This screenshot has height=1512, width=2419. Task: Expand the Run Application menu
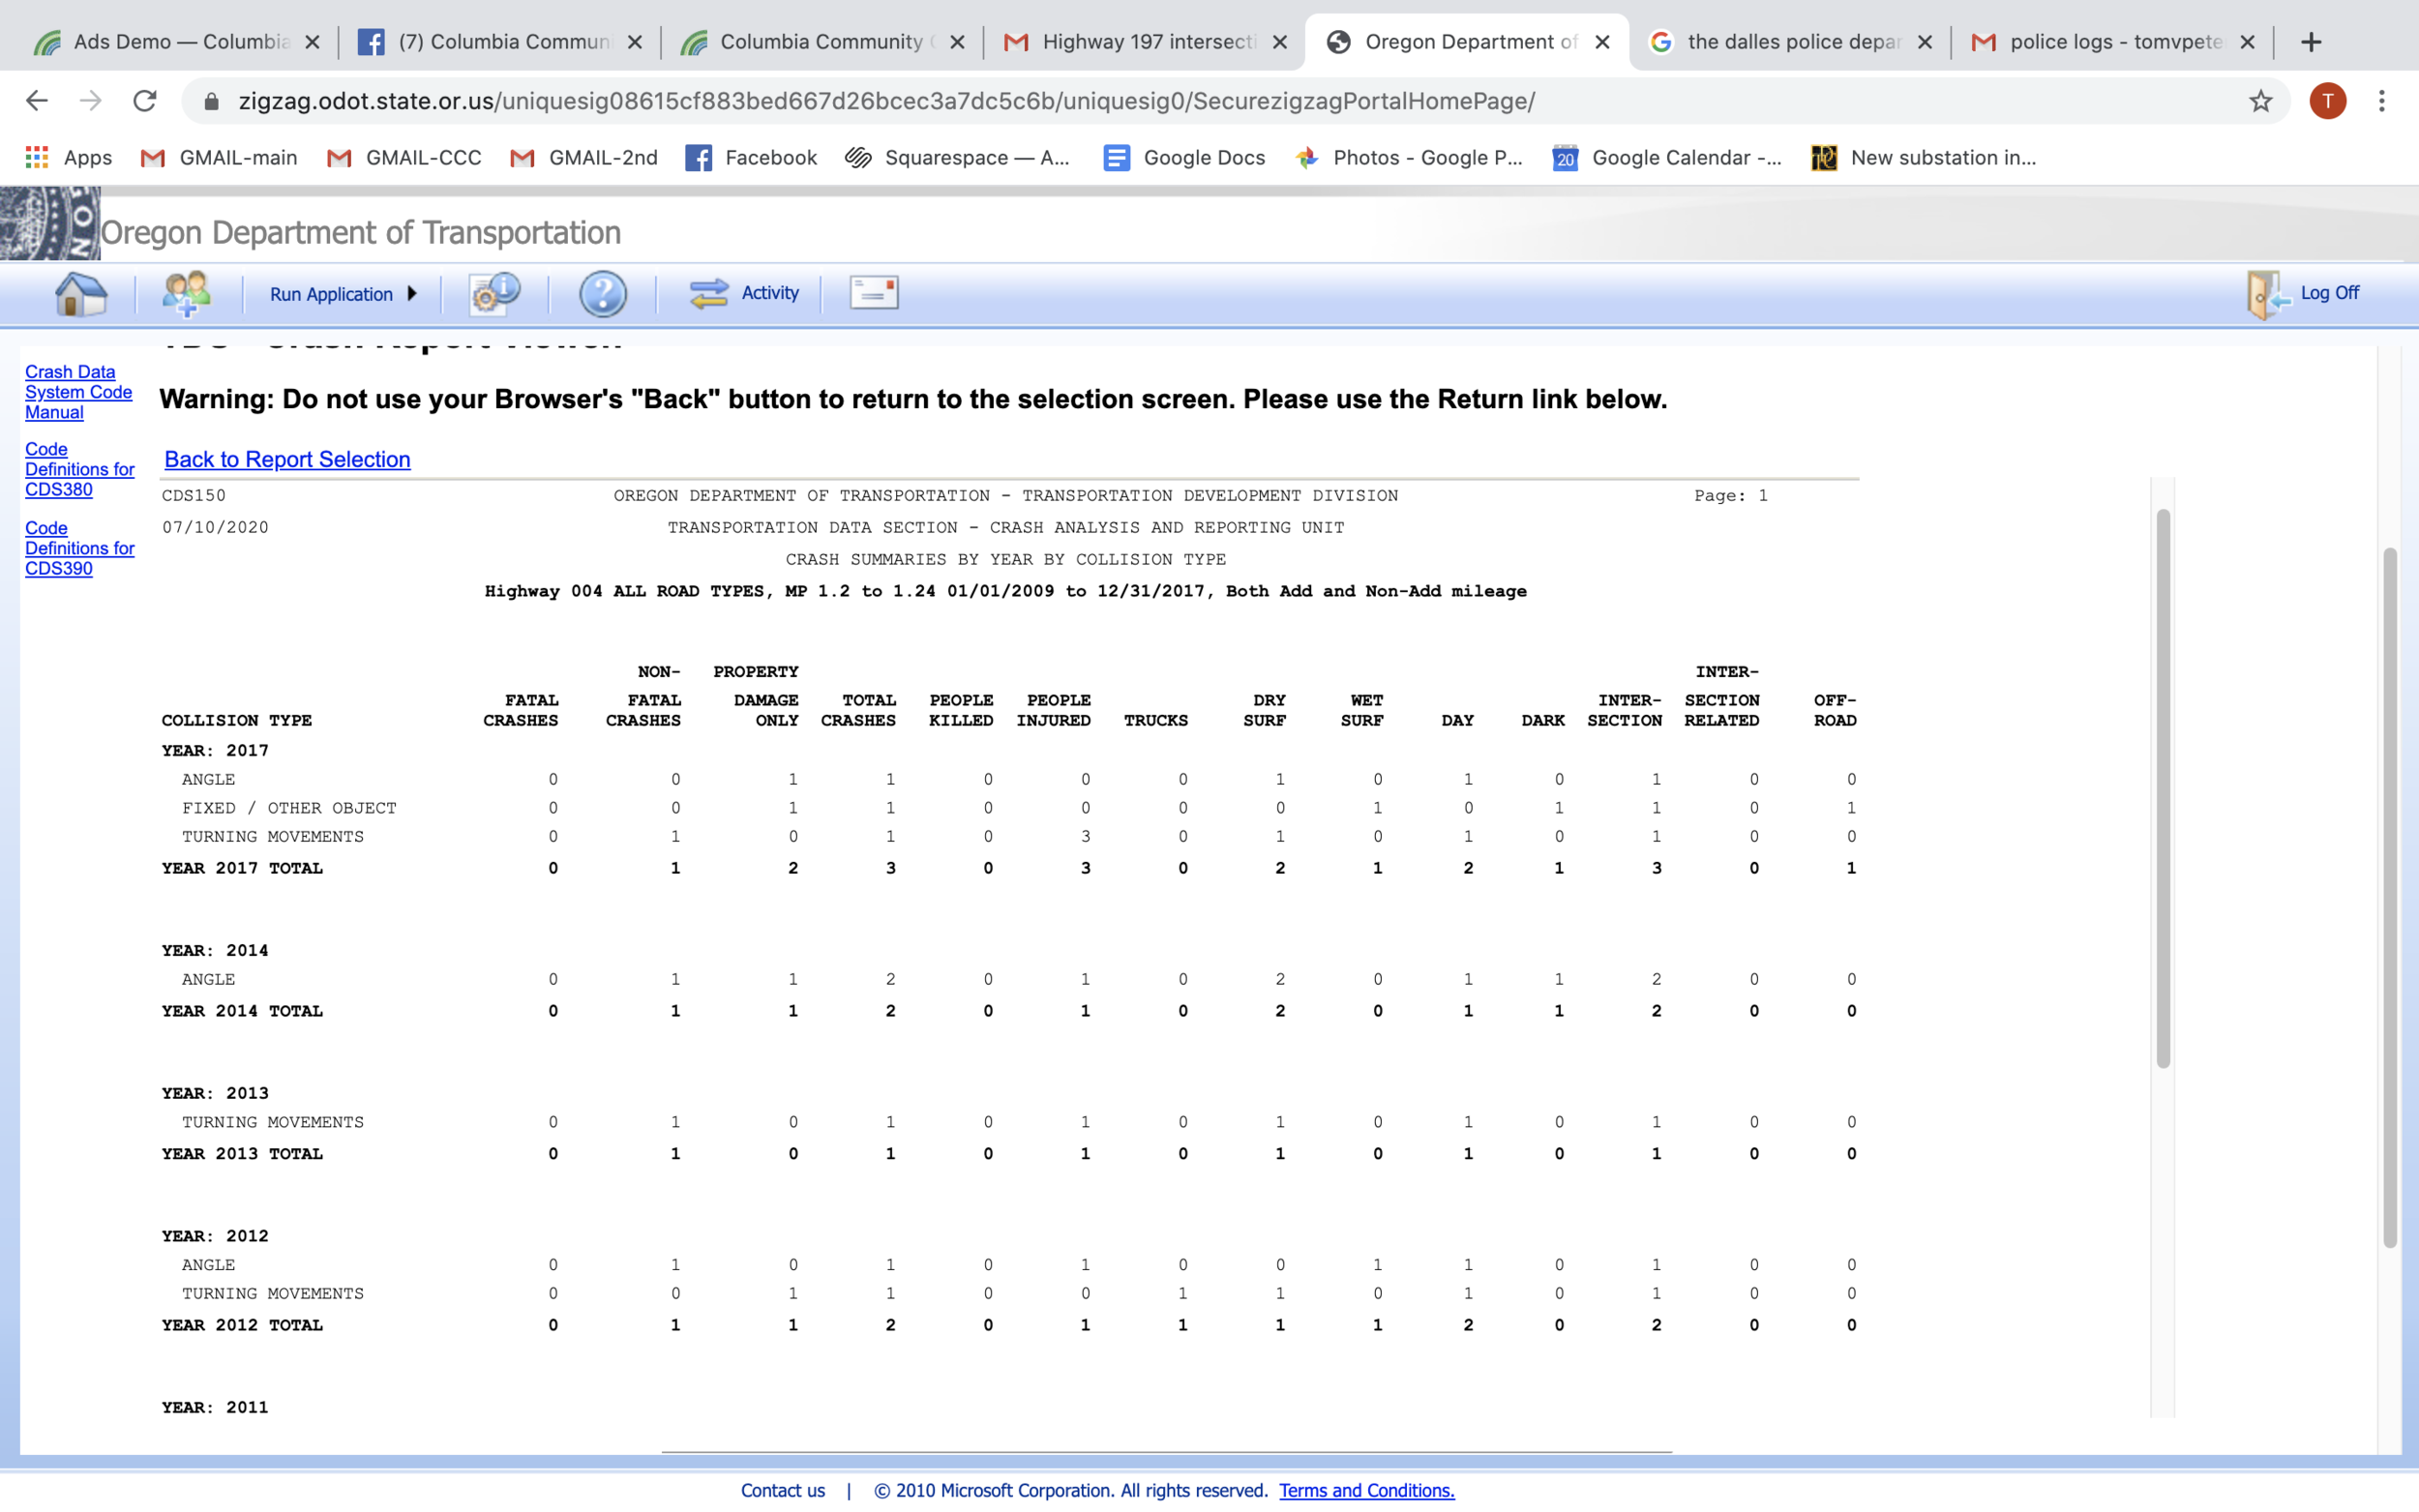click(340, 293)
